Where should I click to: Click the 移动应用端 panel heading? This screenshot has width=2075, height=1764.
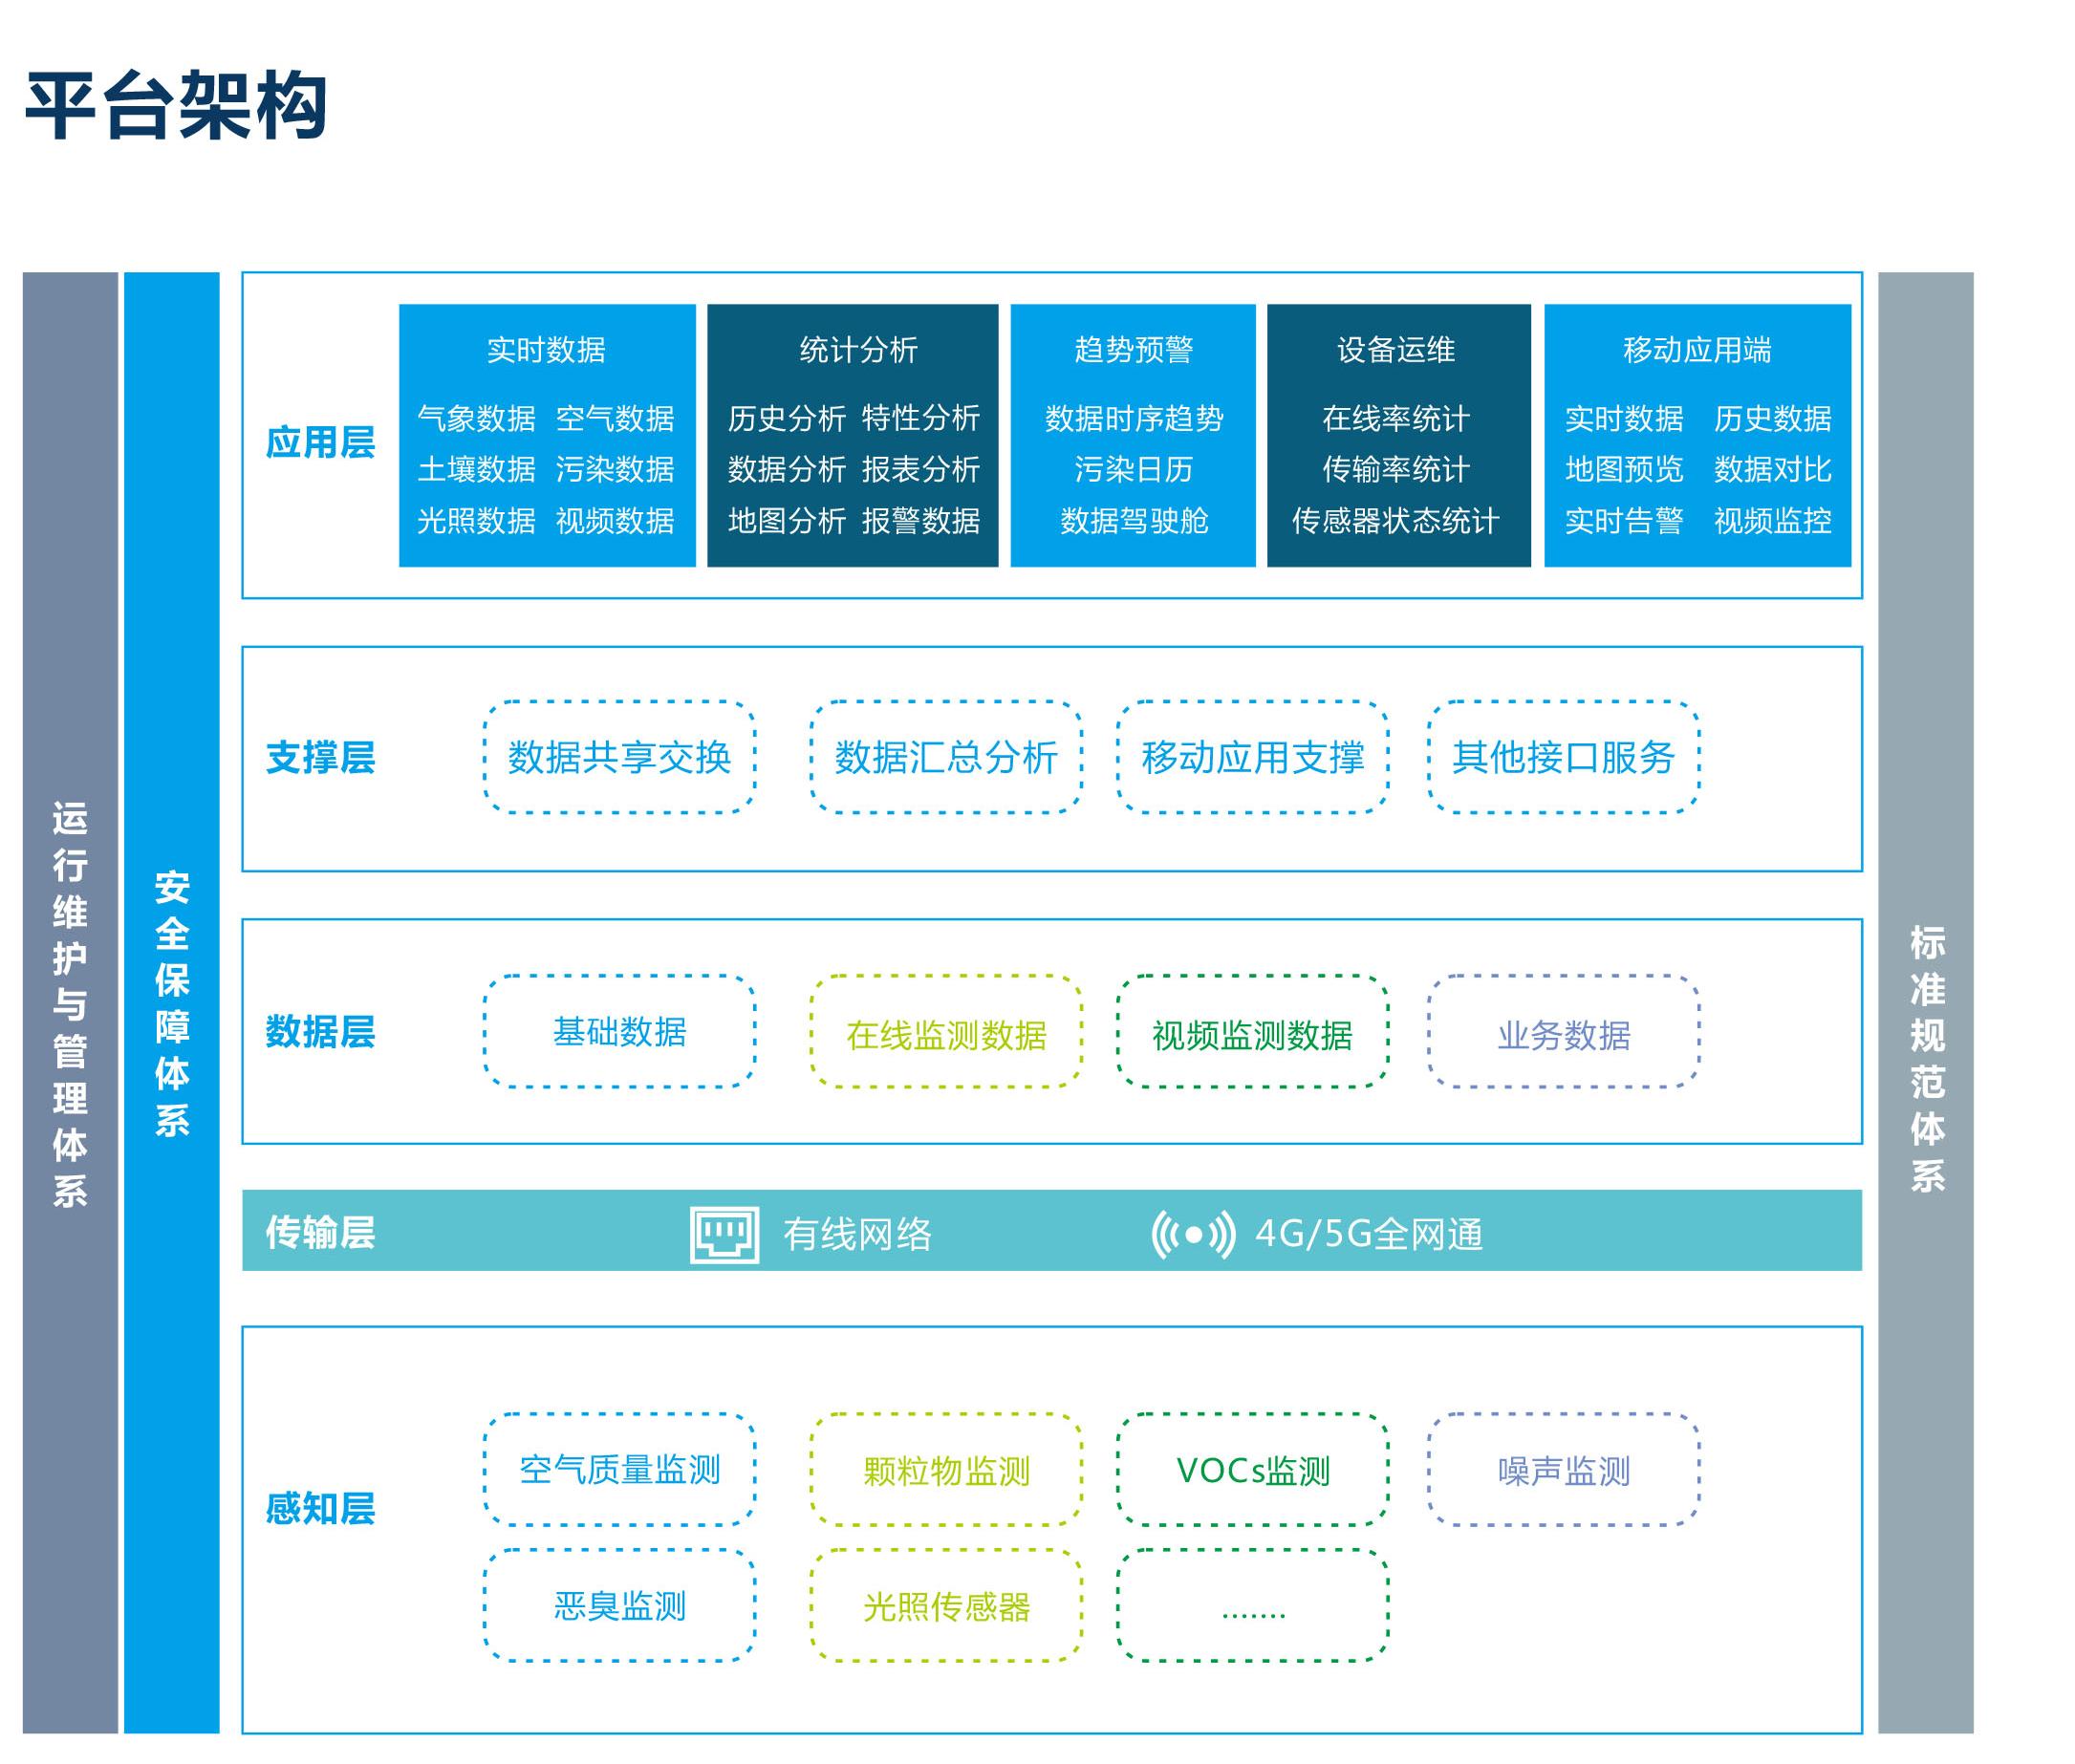click(1697, 350)
